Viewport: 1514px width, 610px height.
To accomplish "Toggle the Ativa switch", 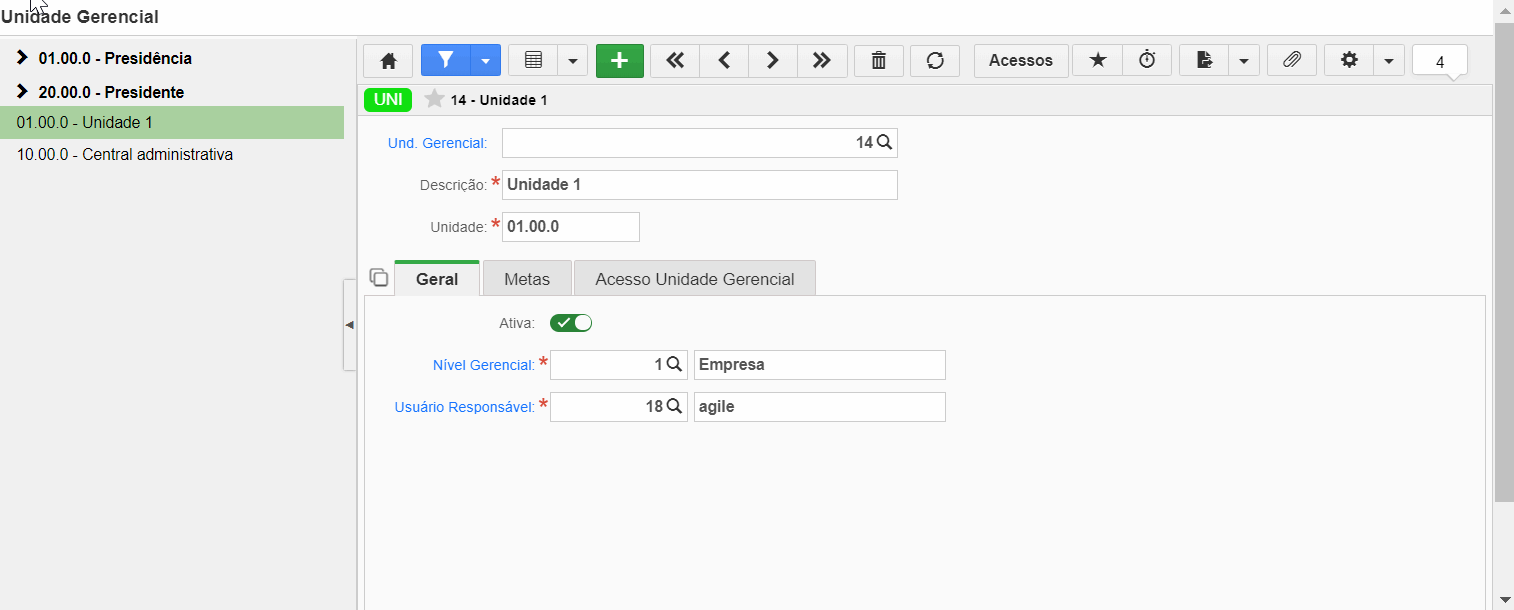I will (571, 323).
